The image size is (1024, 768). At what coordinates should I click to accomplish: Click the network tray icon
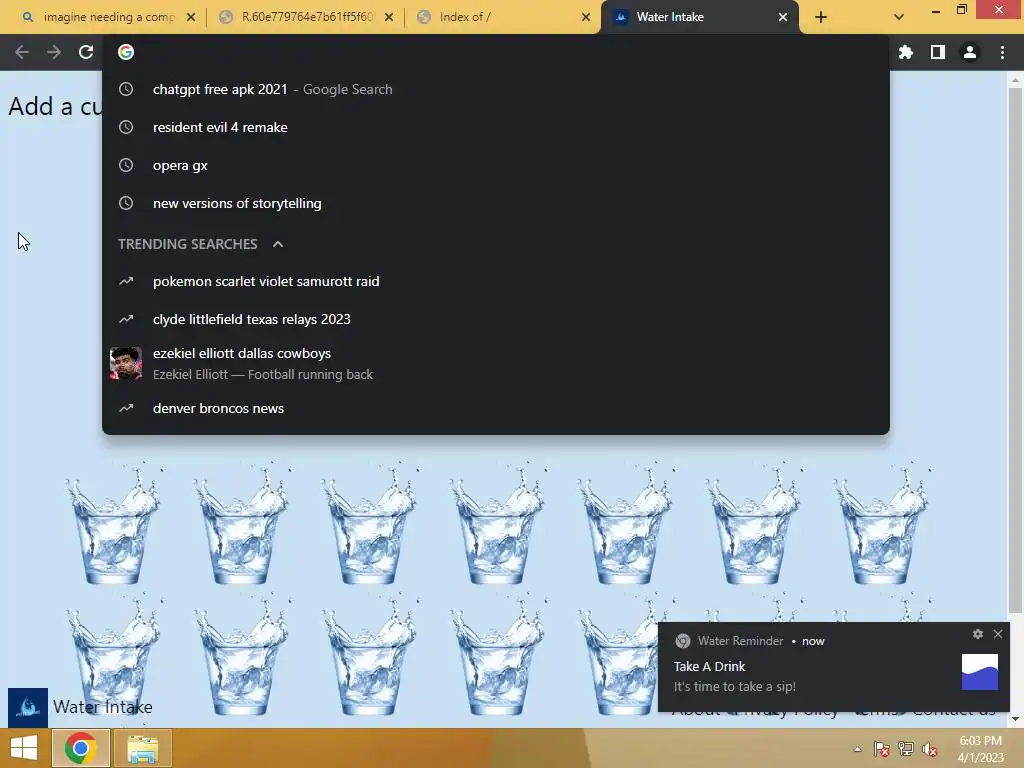click(906, 749)
